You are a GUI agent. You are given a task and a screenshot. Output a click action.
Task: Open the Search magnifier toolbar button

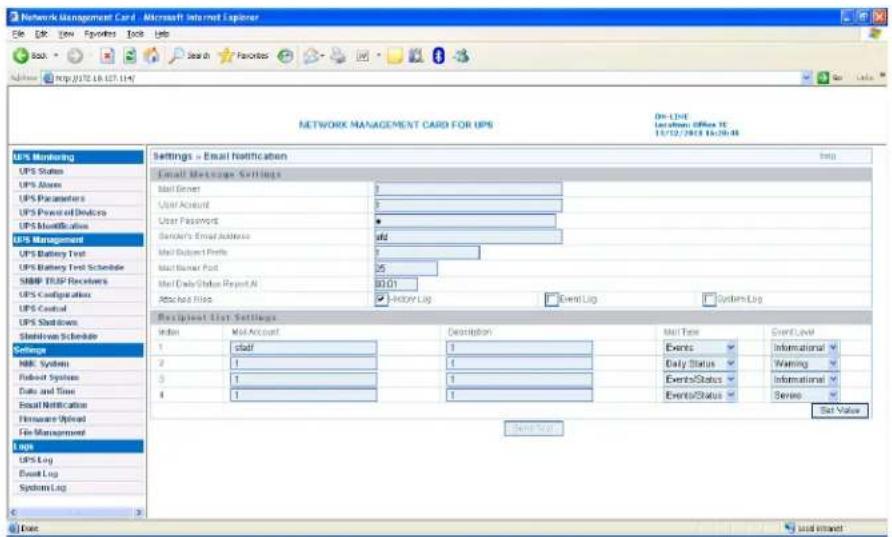[x=190, y=56]
